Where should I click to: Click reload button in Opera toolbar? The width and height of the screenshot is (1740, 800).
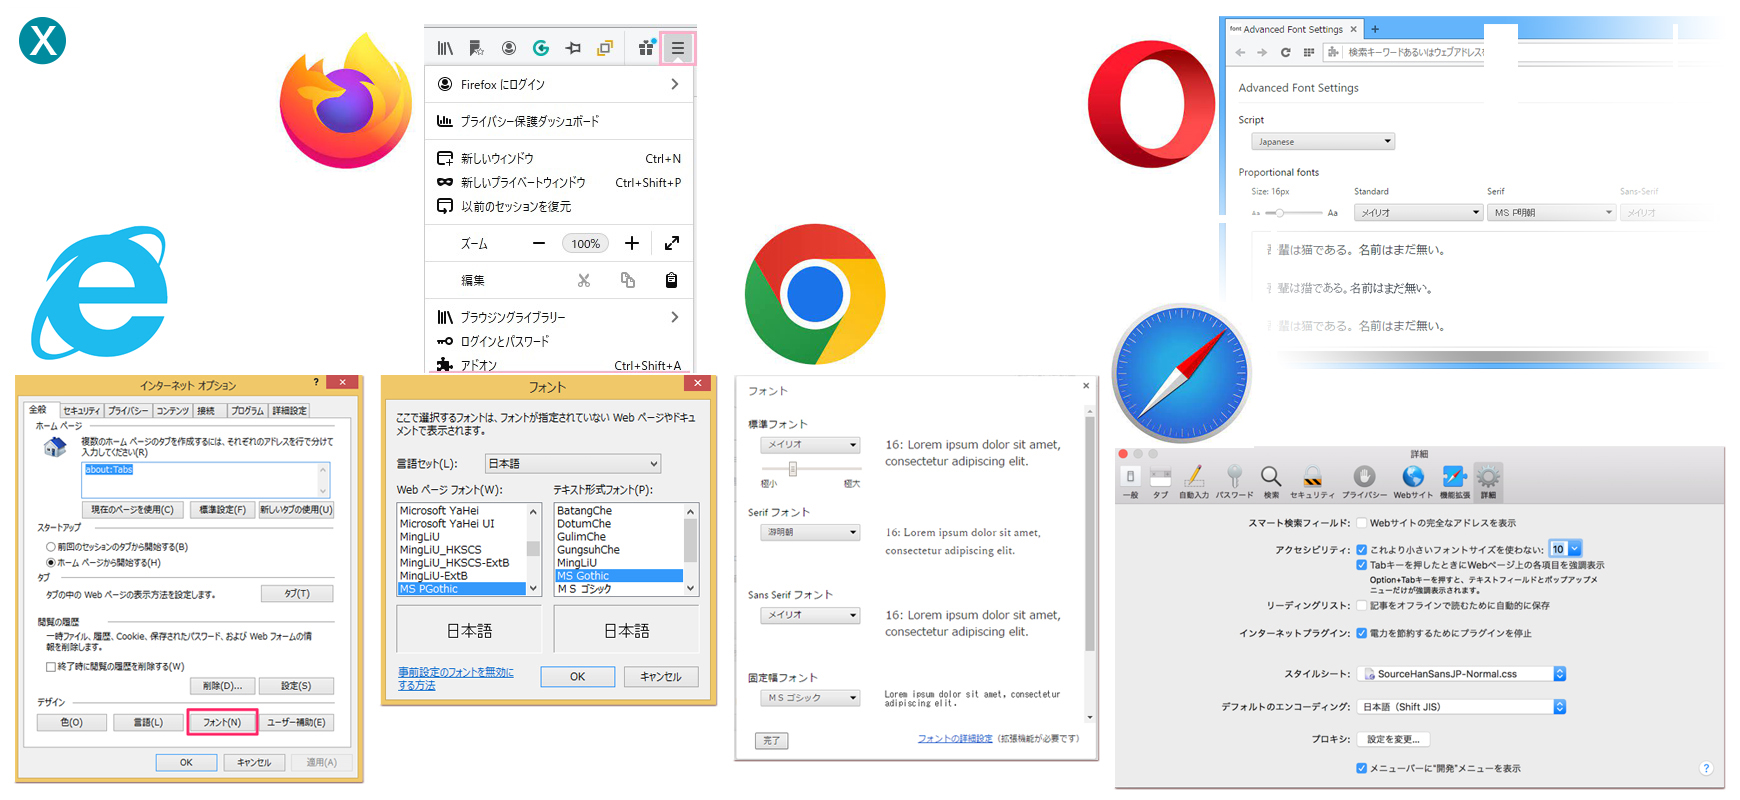coord(1285,52)
